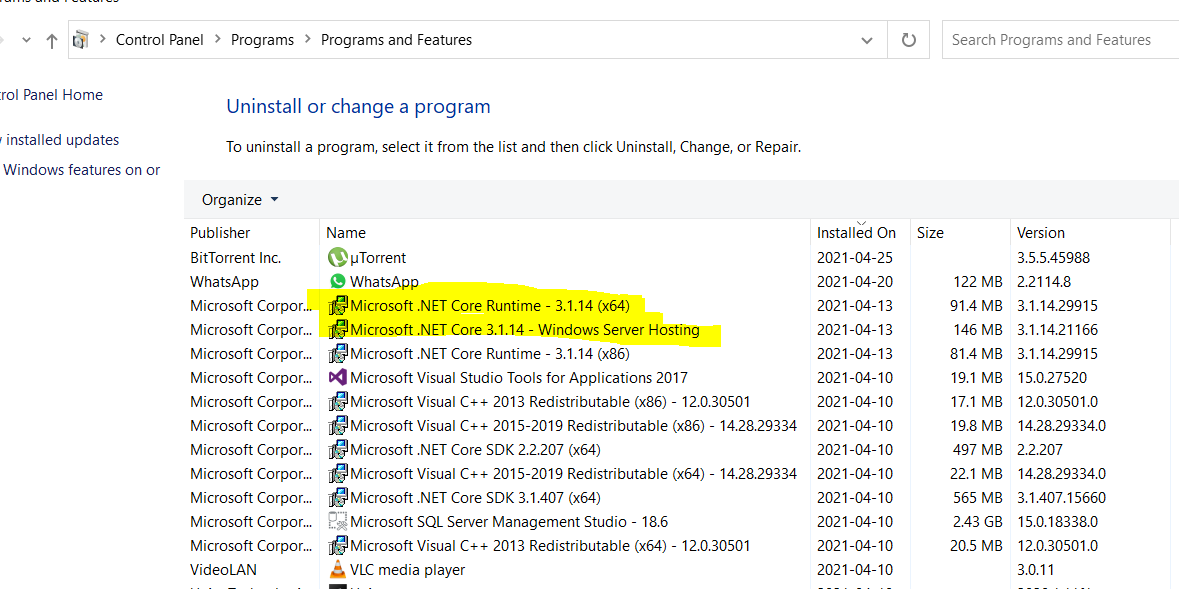
Task: Expand the chevron after Control Panel breadcrumb
Action: (217, 40)
